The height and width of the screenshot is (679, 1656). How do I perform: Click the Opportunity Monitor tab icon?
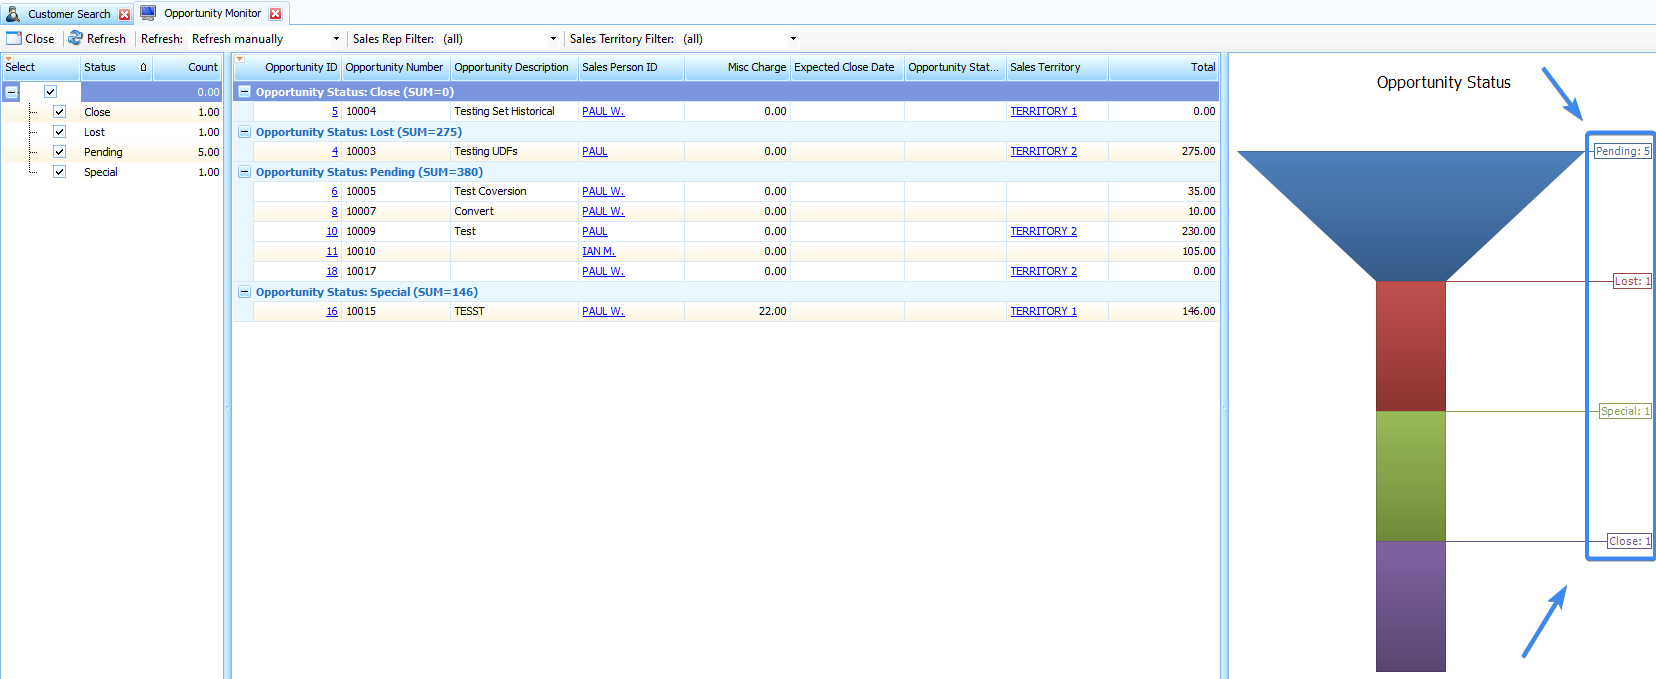point(148,13)
